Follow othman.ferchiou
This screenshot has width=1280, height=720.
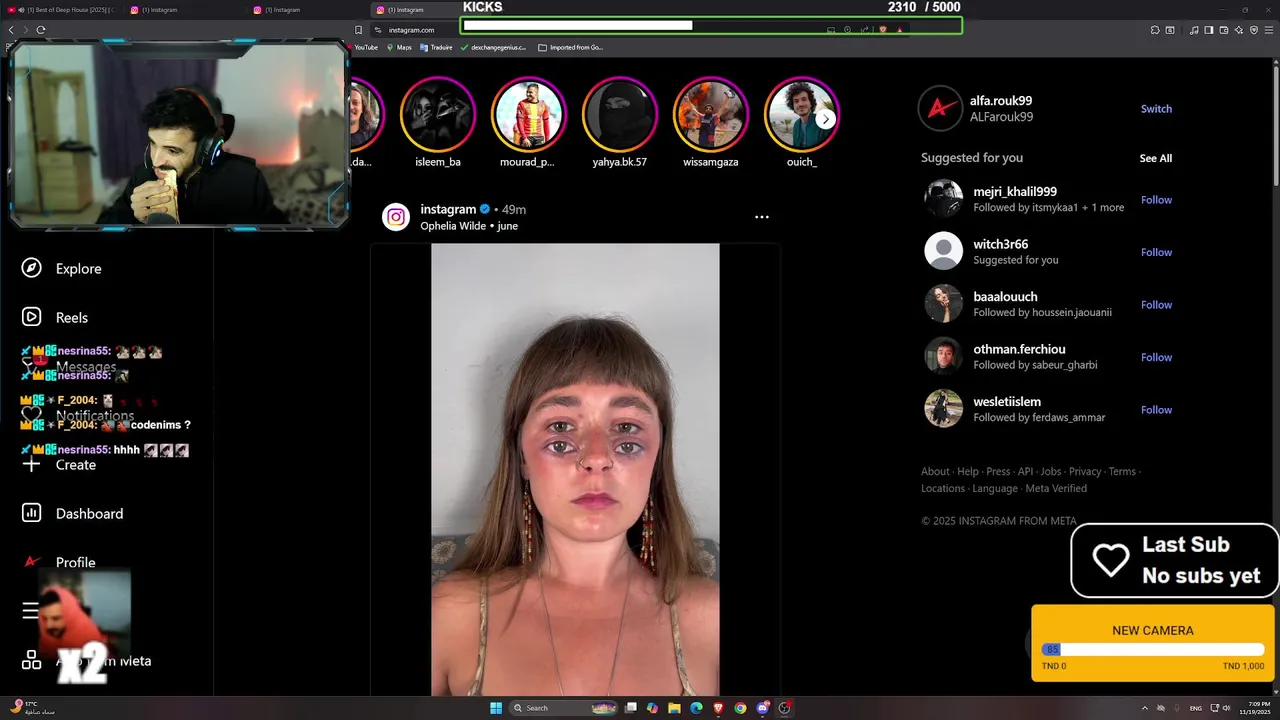pyautogui.click(x=1156, y=357)
